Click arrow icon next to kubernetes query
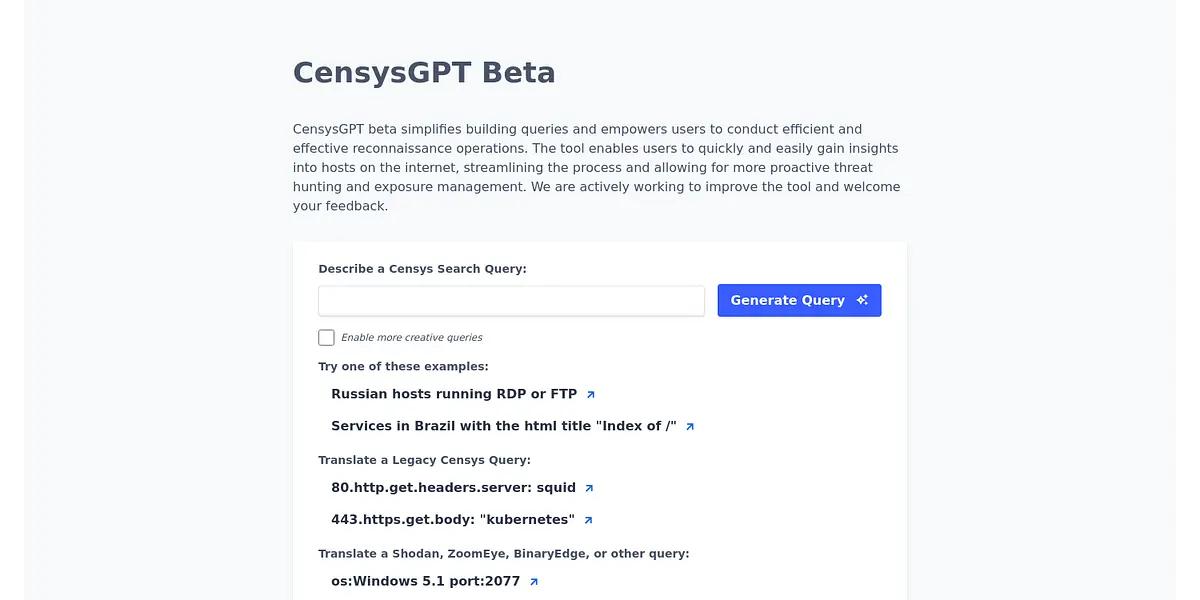 coord(588,521)
